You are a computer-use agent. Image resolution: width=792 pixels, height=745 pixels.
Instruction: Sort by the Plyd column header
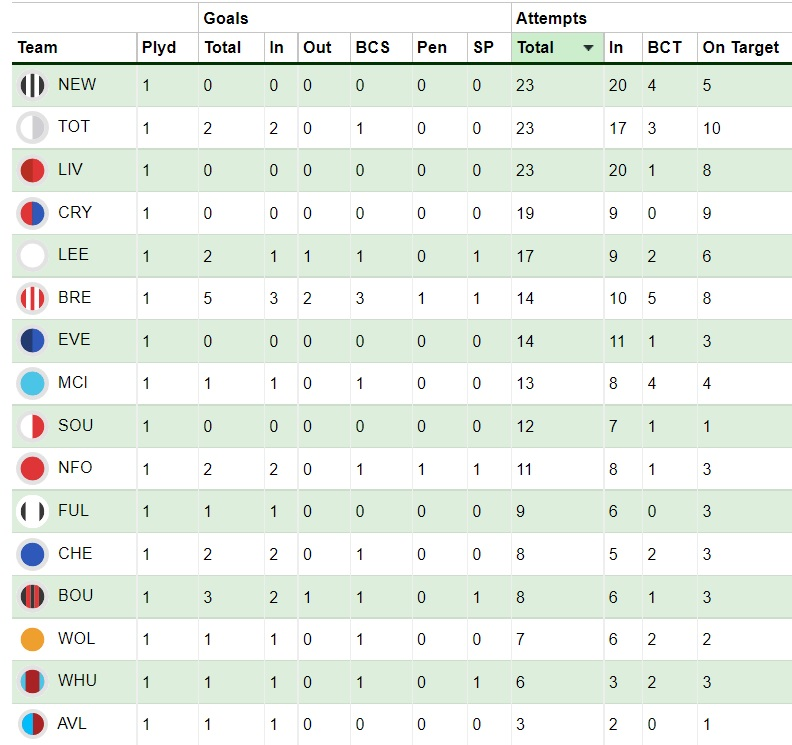[x=159, y=47]
